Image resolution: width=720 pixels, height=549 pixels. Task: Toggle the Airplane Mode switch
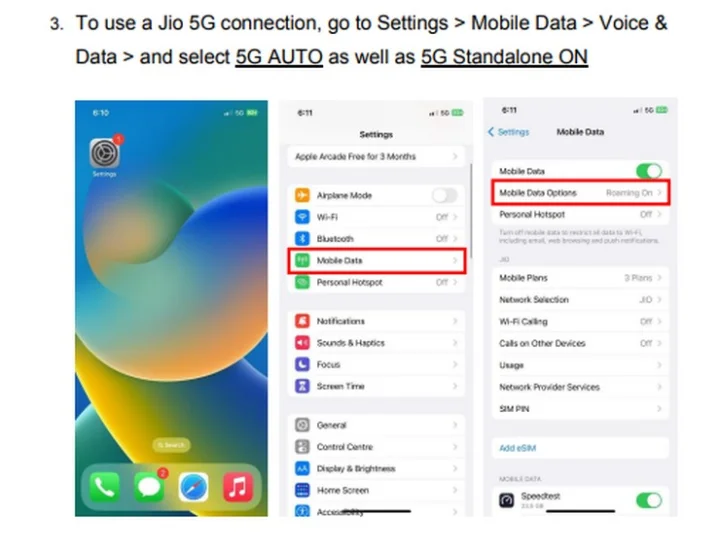[x=444, y=196]
